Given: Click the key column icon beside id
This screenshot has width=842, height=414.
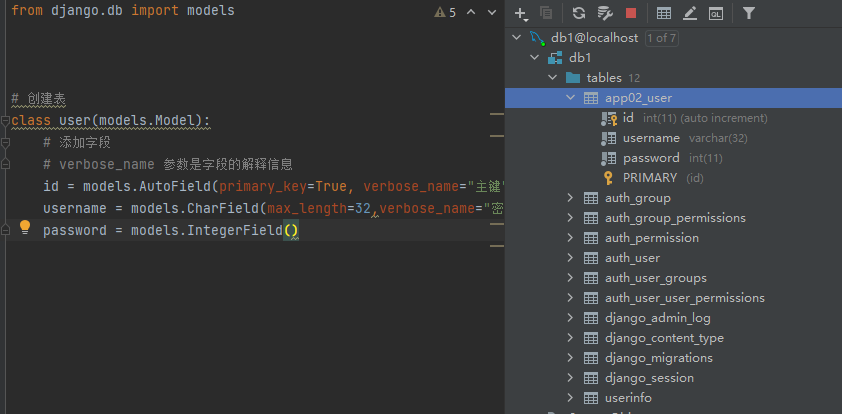Looking at the screenshot, I should tap(608, 118).
